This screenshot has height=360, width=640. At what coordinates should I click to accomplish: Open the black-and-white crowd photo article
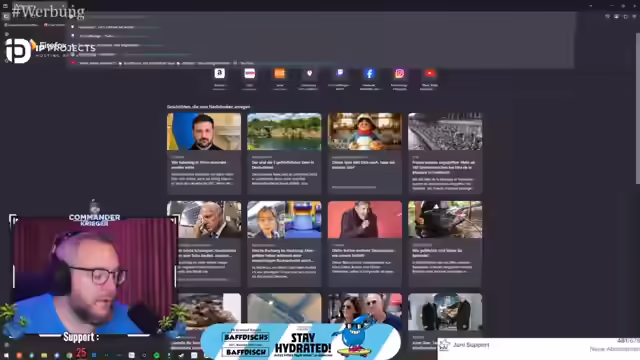tap(445, 153)
